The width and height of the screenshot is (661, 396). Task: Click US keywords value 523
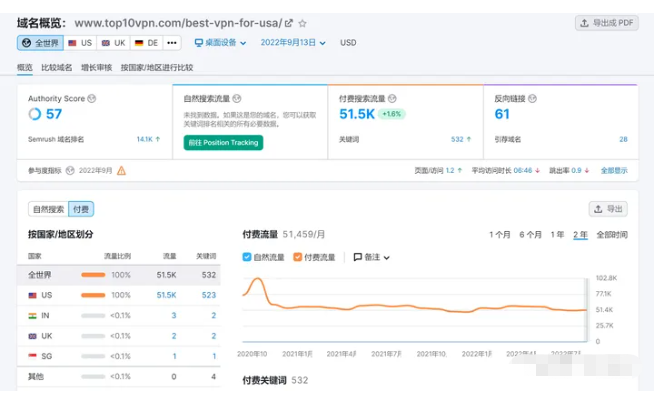coord(209,296)
